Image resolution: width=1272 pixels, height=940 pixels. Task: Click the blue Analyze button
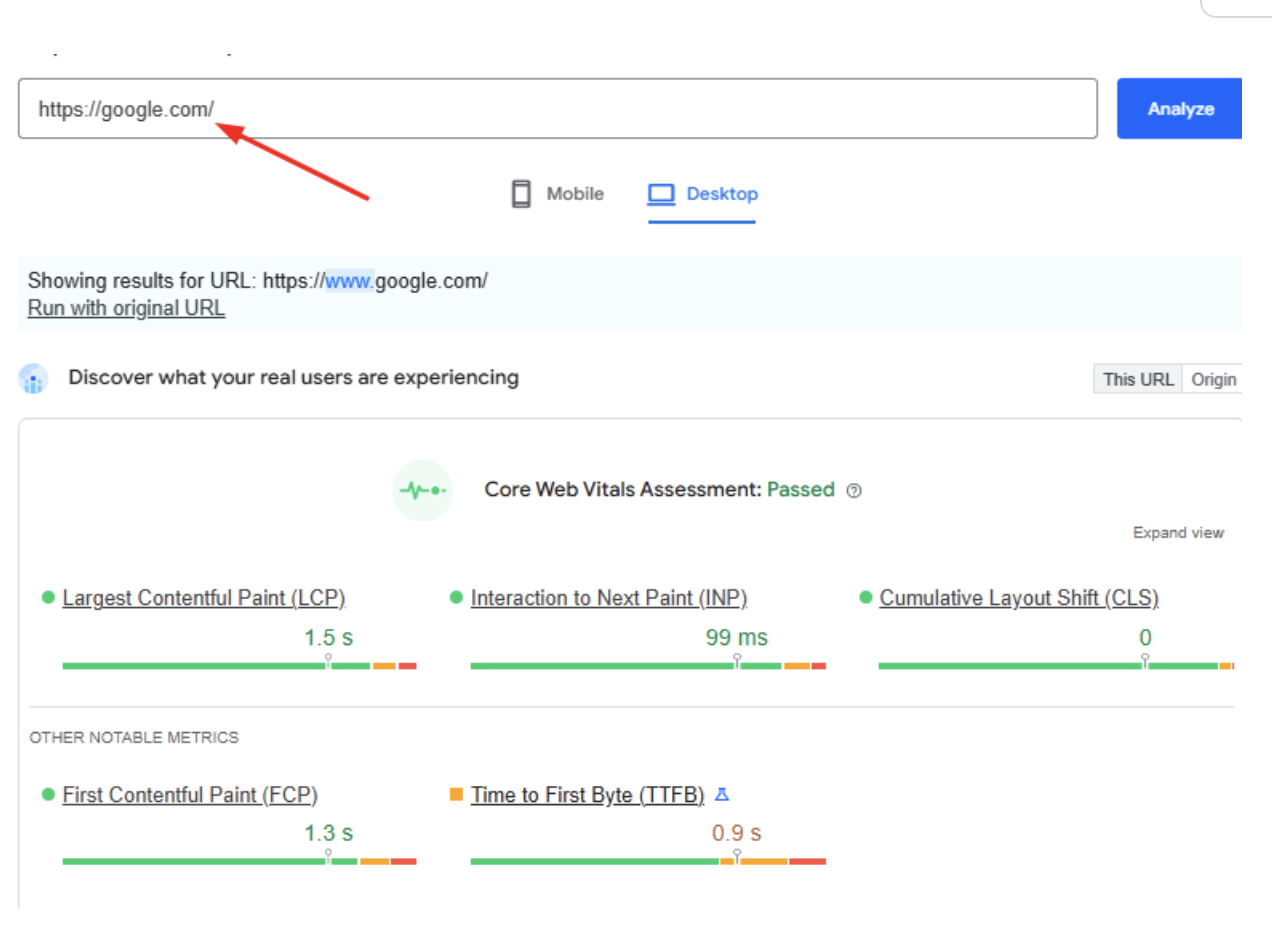tap(1180, 109)
